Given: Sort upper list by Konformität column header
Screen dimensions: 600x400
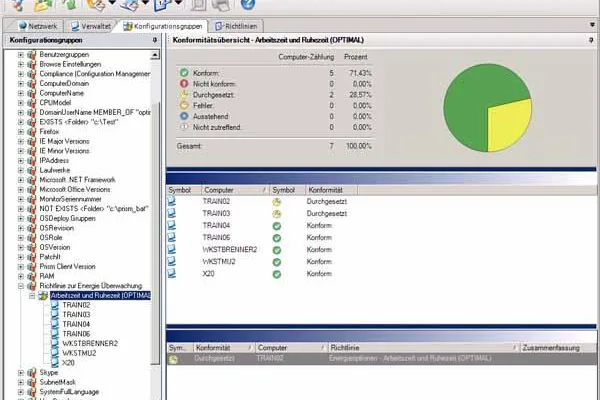Looking at the screenshot, I should click(331, 190).
